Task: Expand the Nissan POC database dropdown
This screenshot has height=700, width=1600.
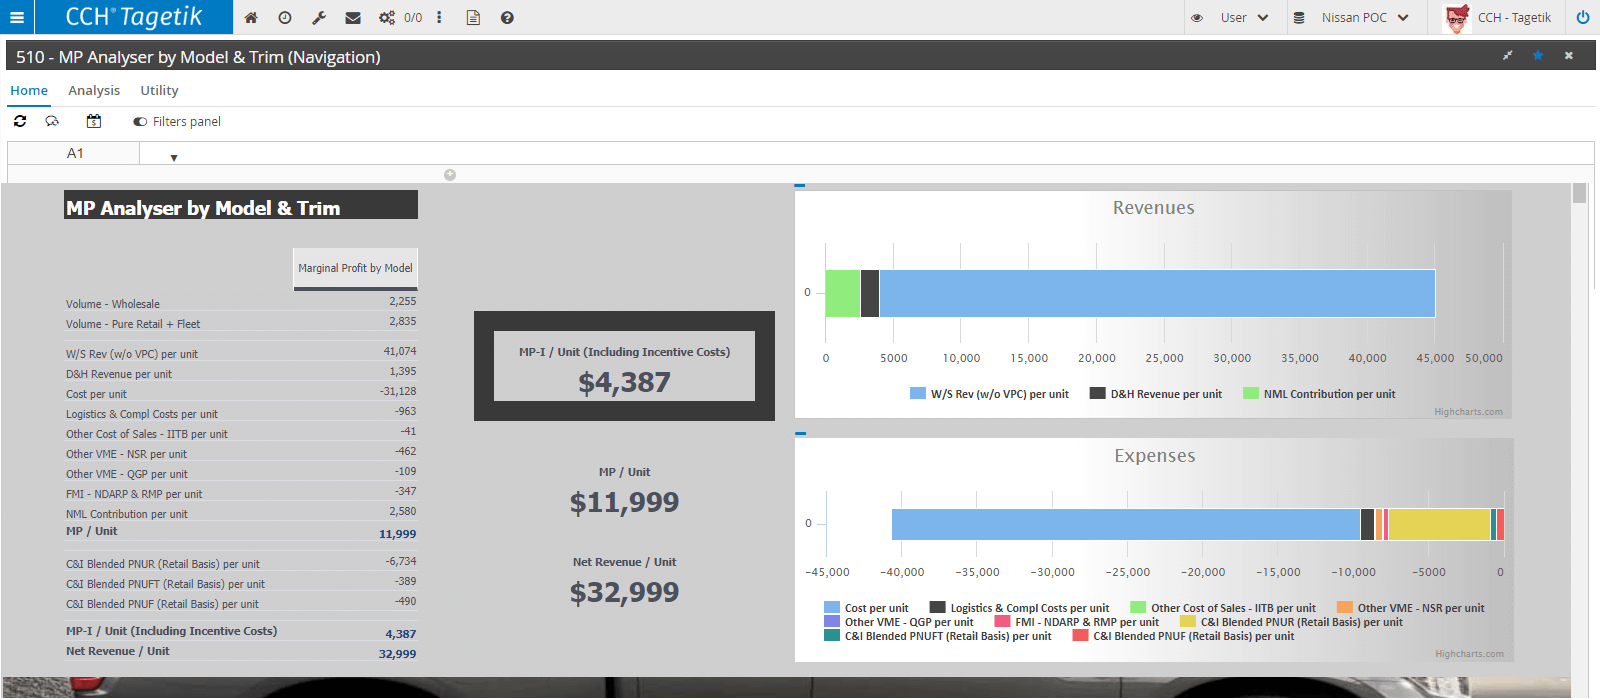Action: click(x=1364, y=18)
